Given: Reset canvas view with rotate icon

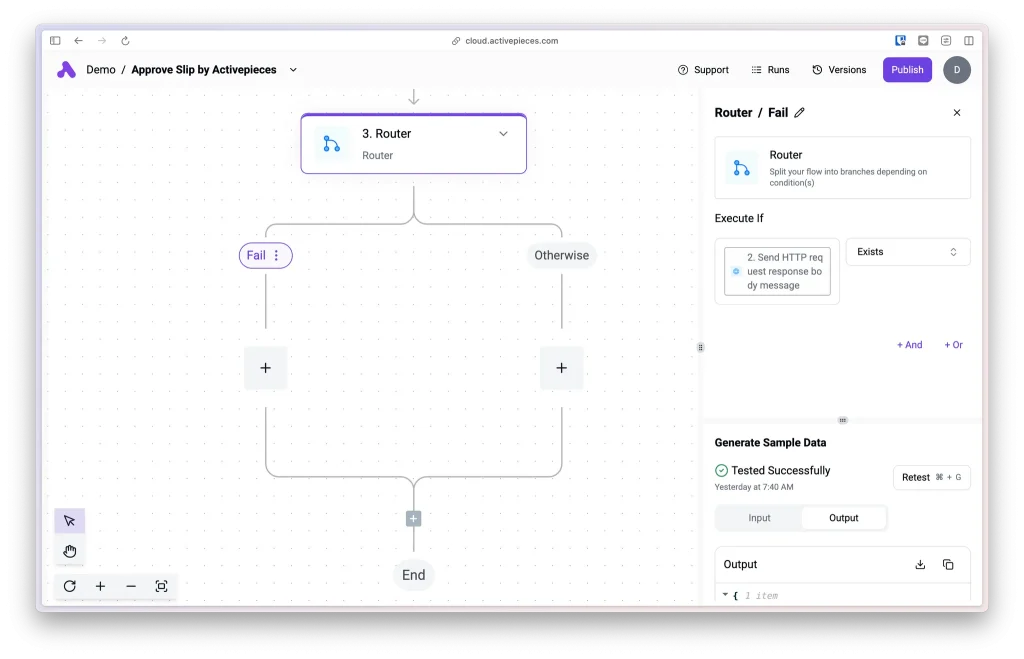Looking at the screenshot, I should tap(70, 586).
